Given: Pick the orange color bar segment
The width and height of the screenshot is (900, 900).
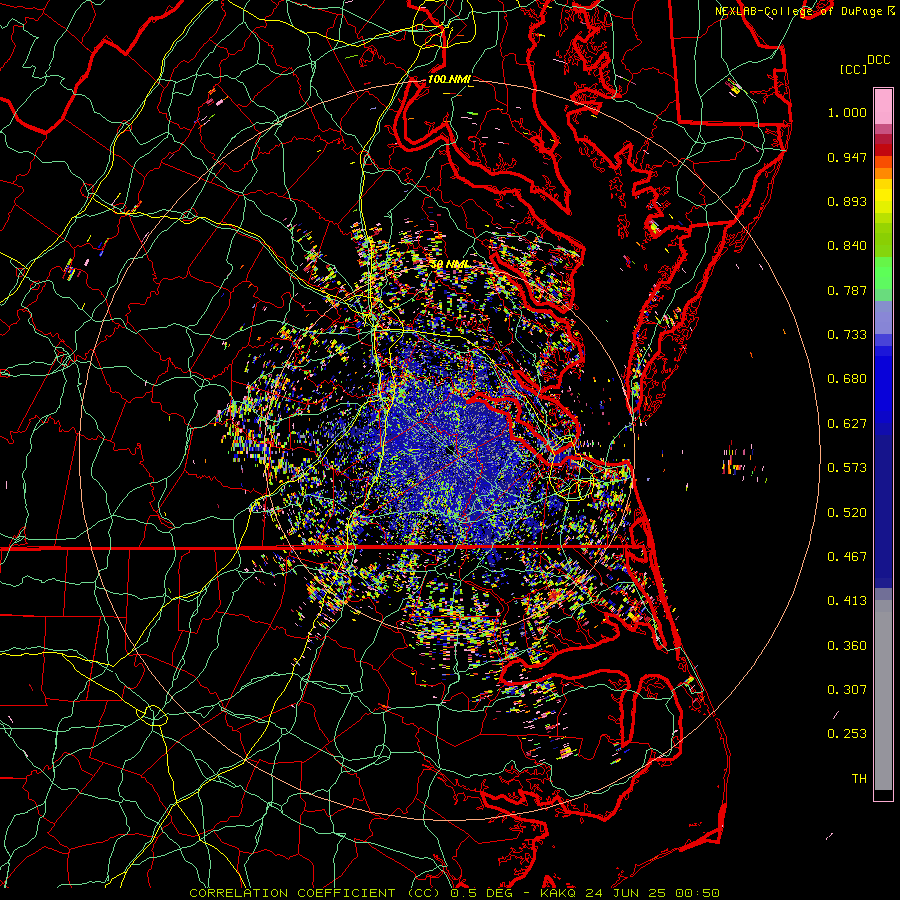Looking at the screenshot, I should [883, 173].
